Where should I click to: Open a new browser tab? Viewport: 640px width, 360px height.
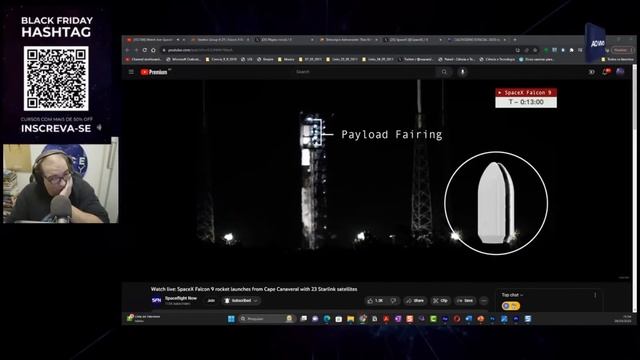(515, 40)
